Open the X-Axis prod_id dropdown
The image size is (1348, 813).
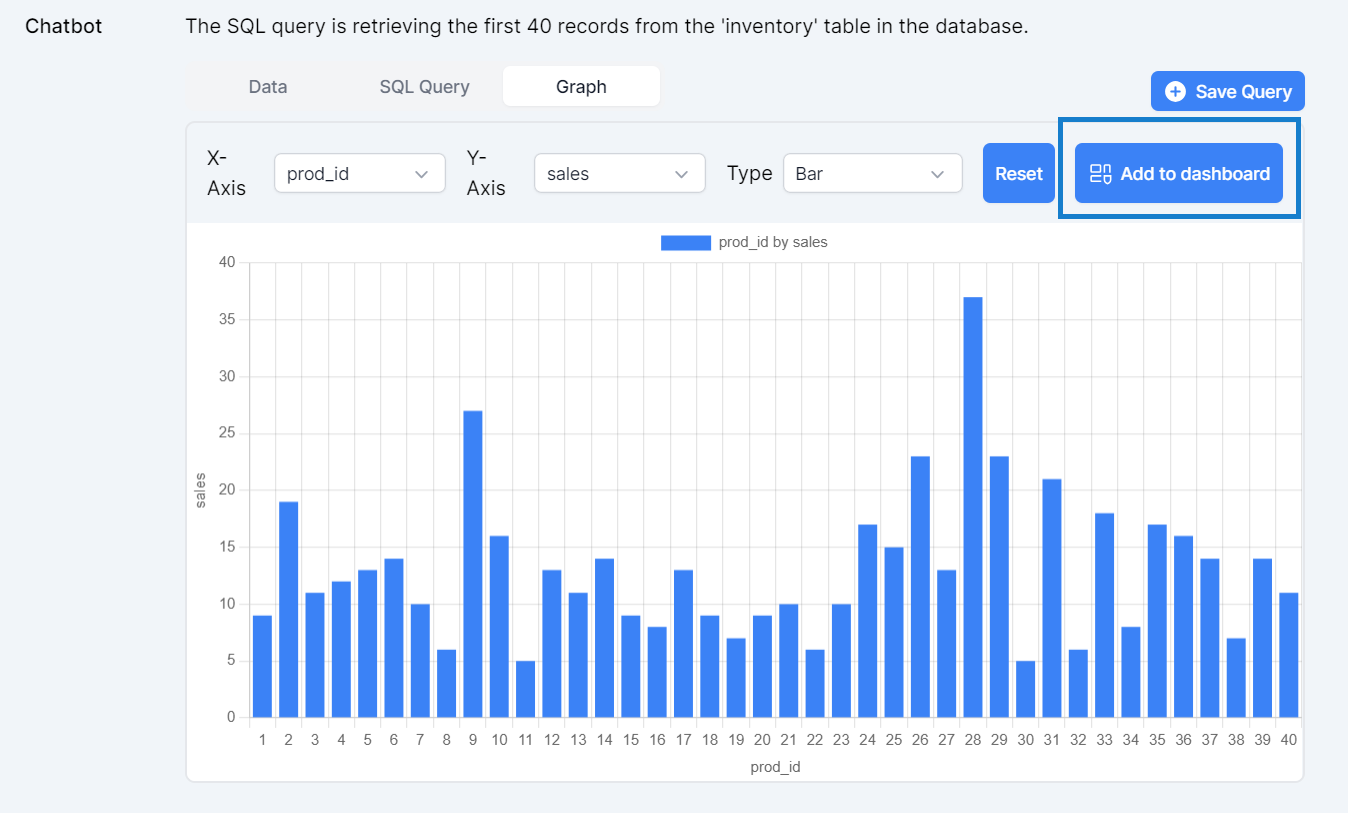[x=359, y=173]
